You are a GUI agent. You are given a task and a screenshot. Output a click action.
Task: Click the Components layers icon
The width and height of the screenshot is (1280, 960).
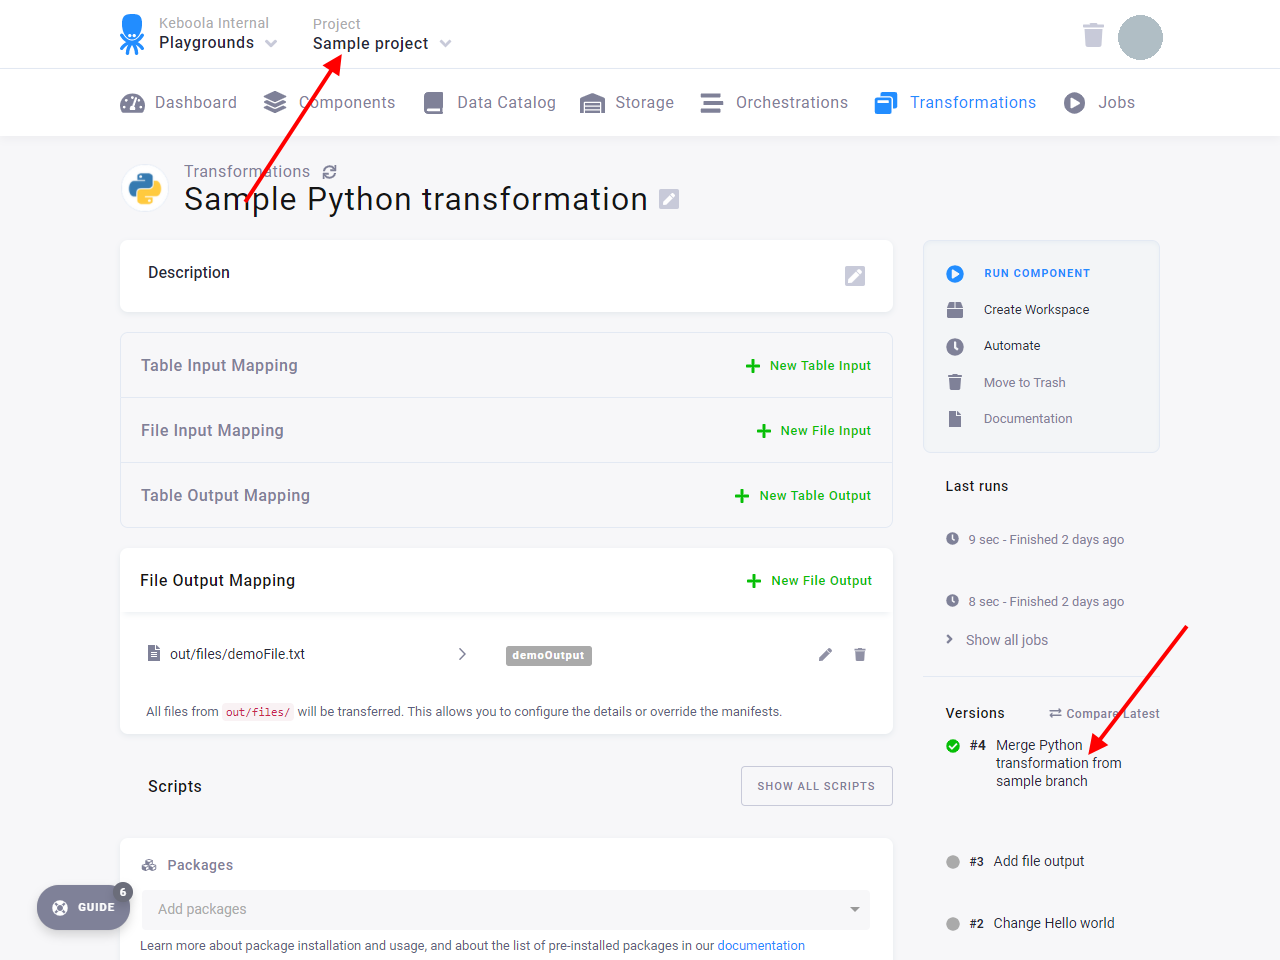point(275,102)
